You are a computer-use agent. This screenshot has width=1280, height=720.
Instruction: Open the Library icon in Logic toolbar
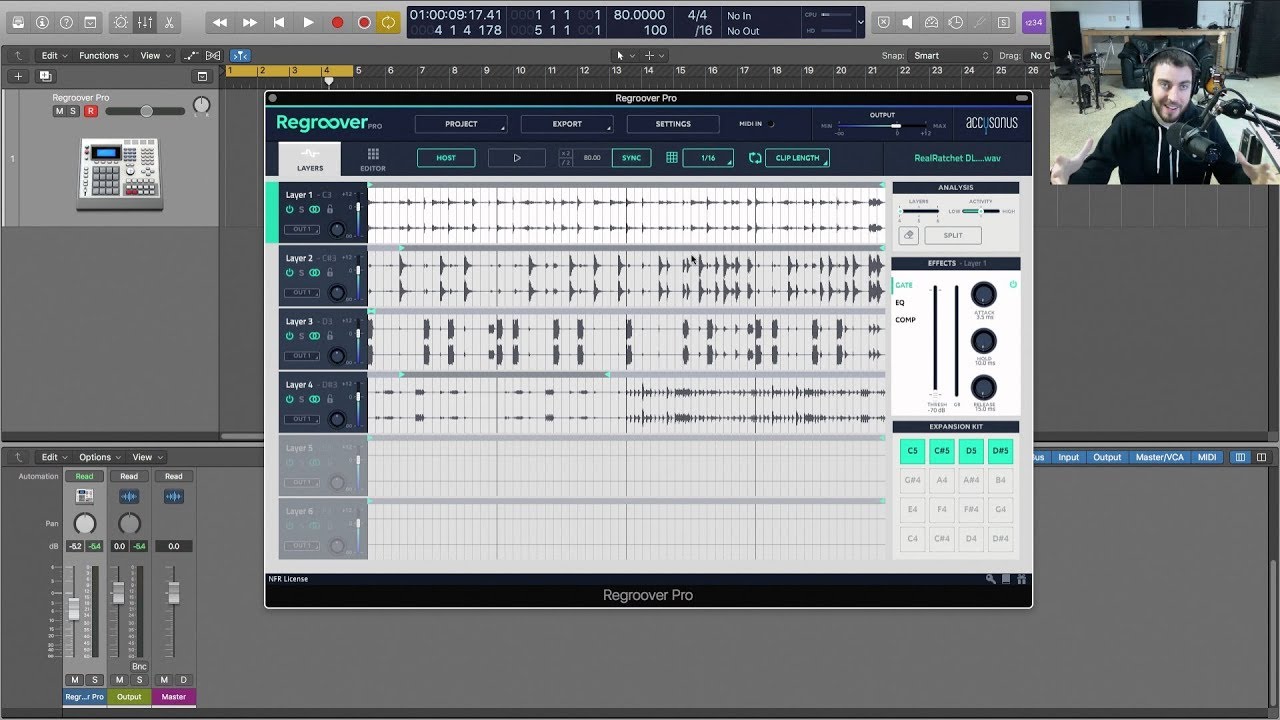[18, 22]
